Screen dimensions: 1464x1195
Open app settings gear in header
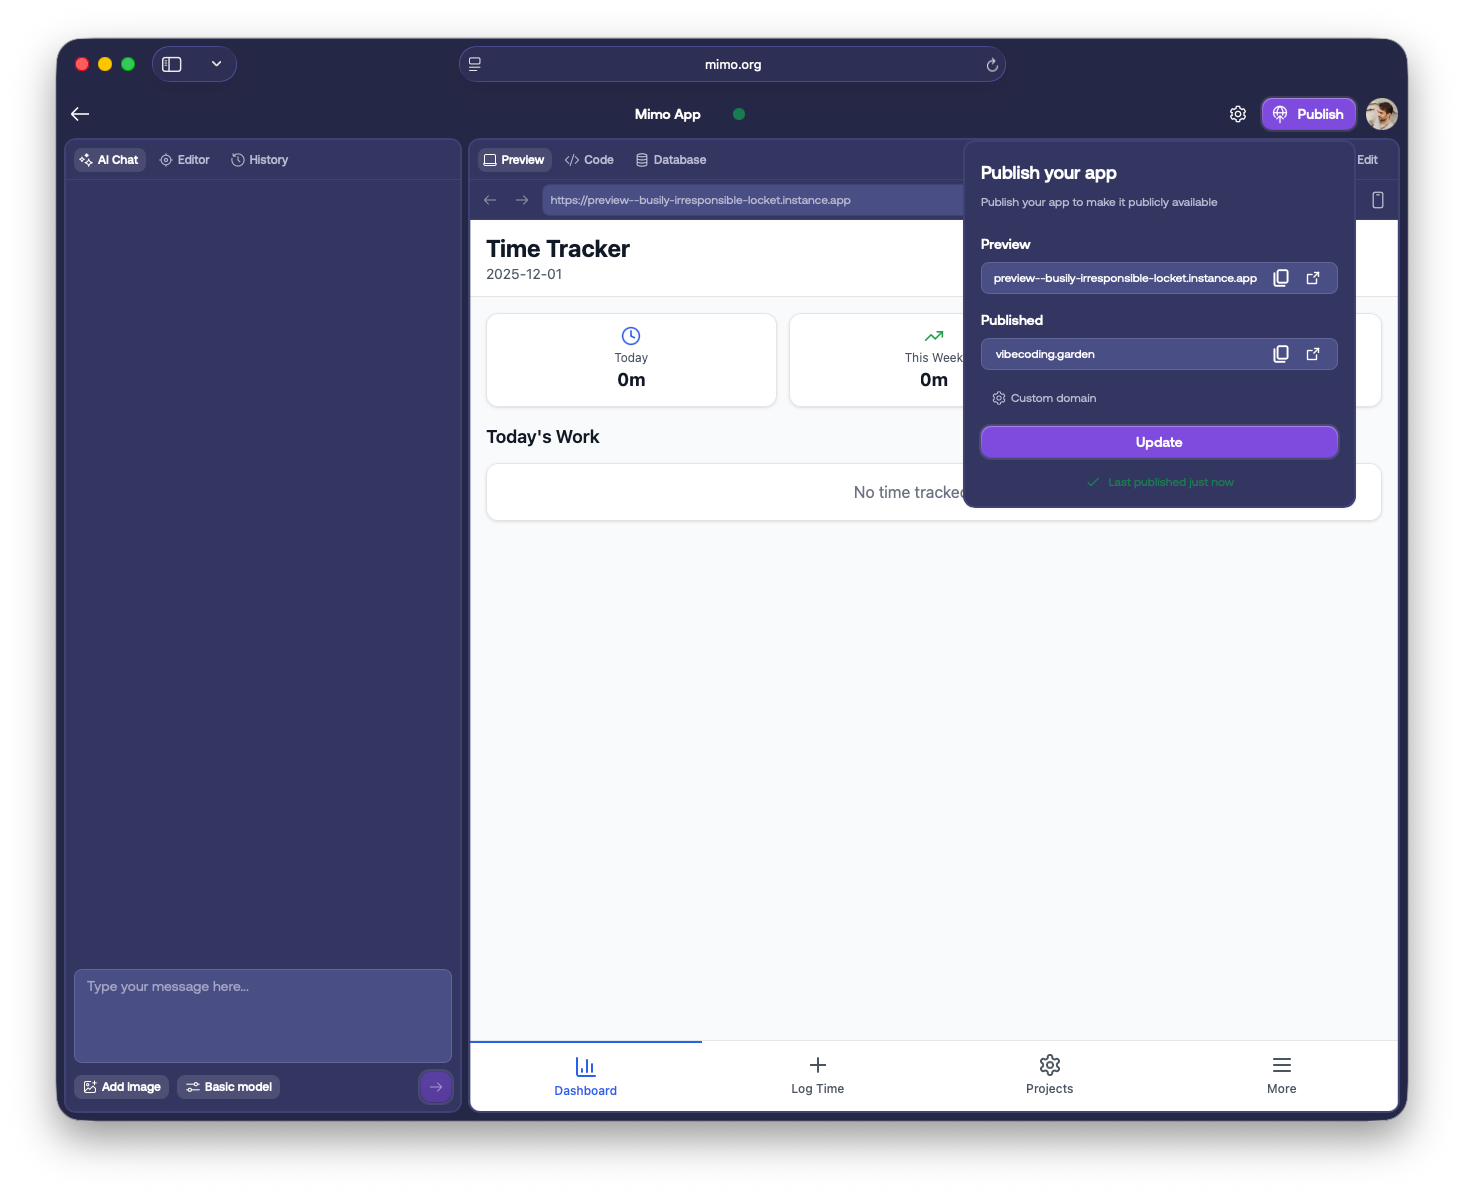1237,114
